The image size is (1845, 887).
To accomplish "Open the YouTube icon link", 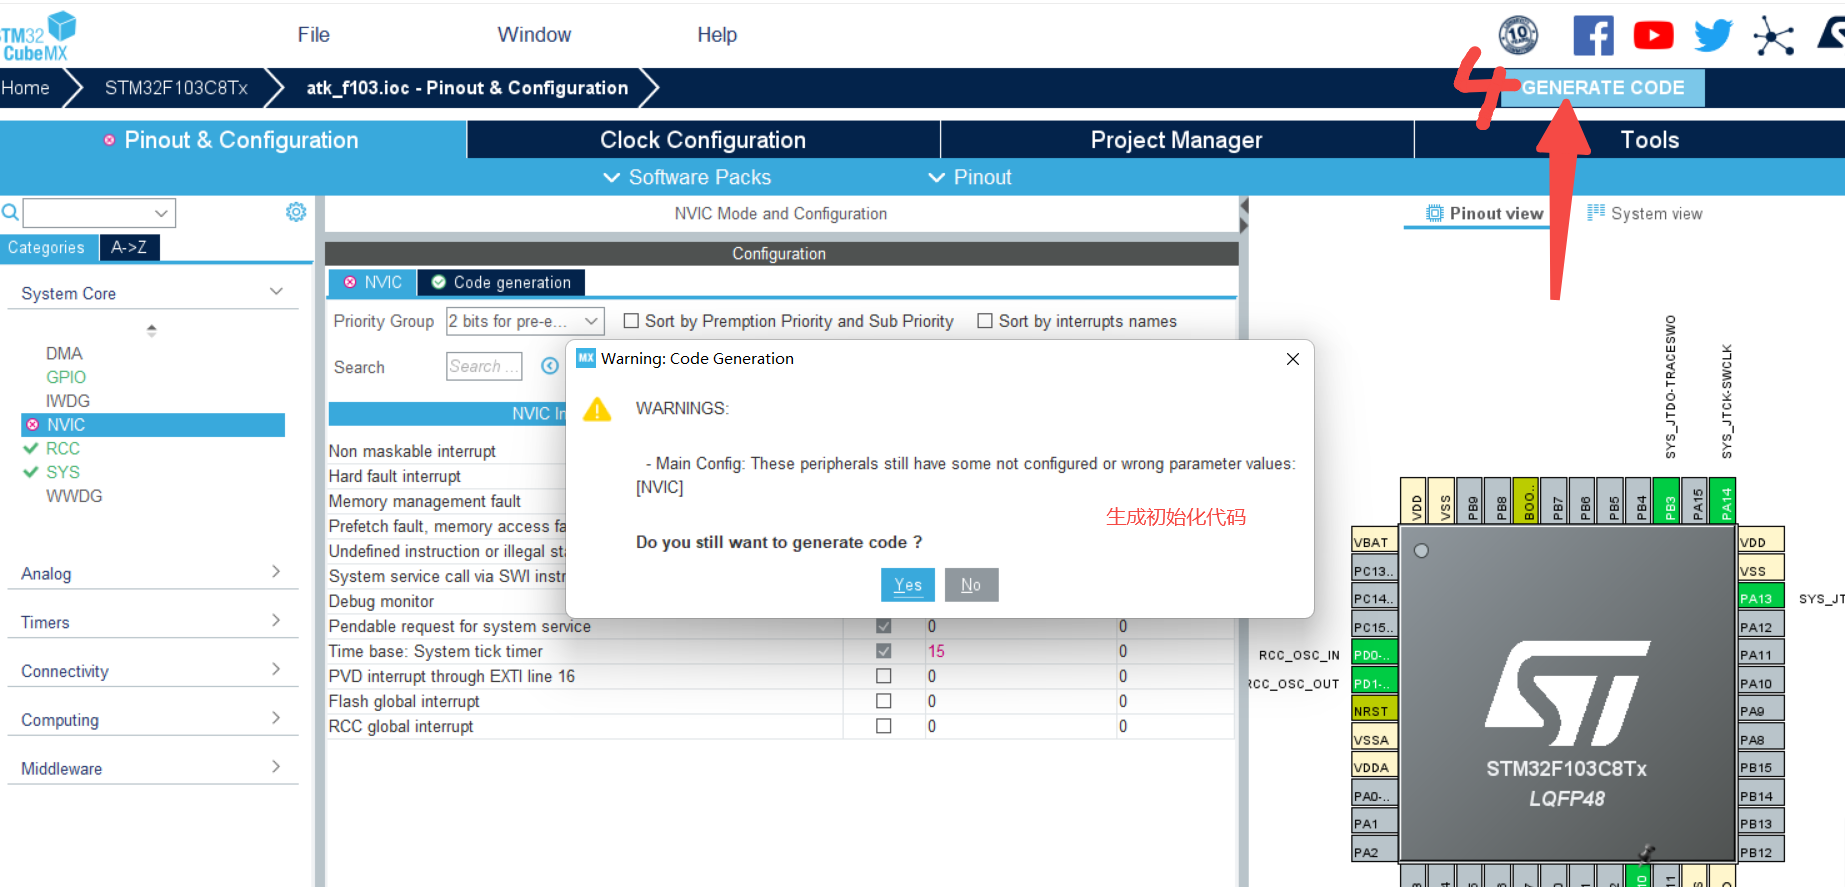I will [x=1653, y=36].
